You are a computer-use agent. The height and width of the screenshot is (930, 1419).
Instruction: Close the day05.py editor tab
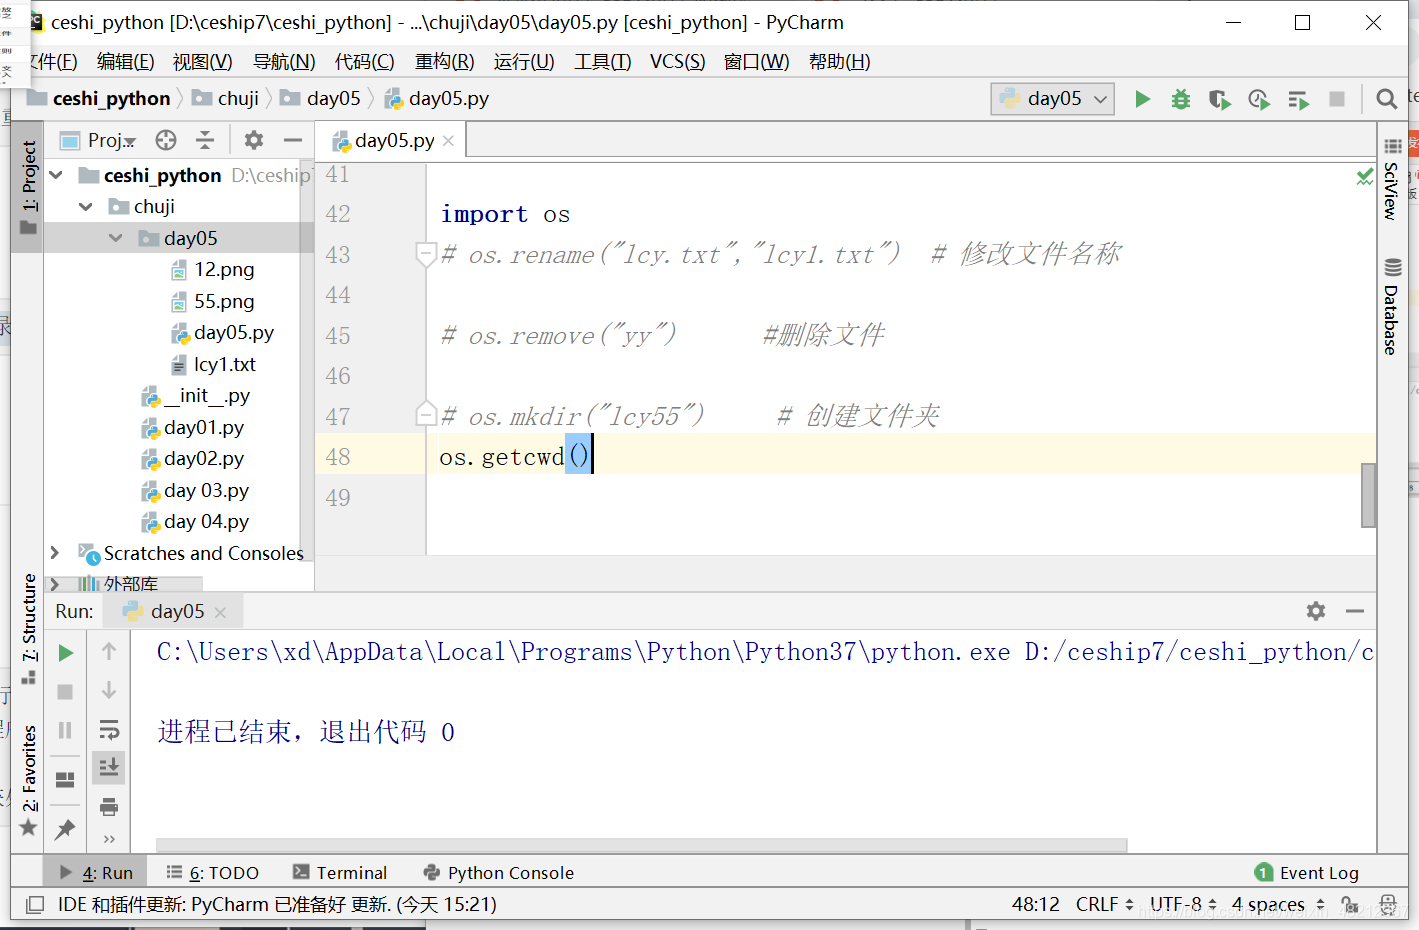pyautogui.click(x=448, y=141)
